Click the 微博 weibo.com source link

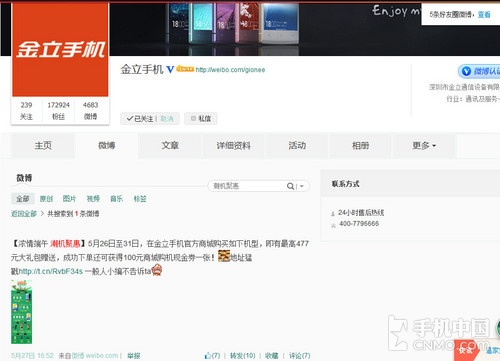click(x=95, y=356)
